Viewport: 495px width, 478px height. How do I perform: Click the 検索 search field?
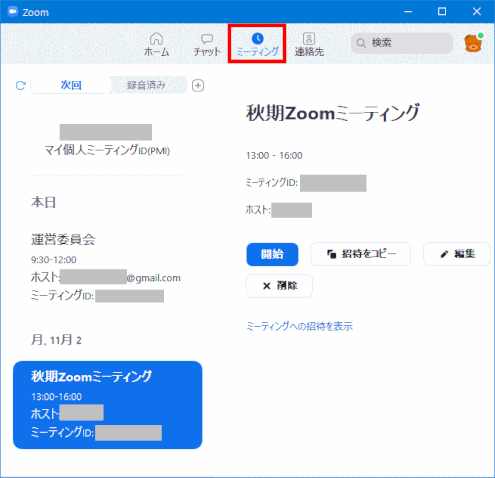click(x=402, y=43)
